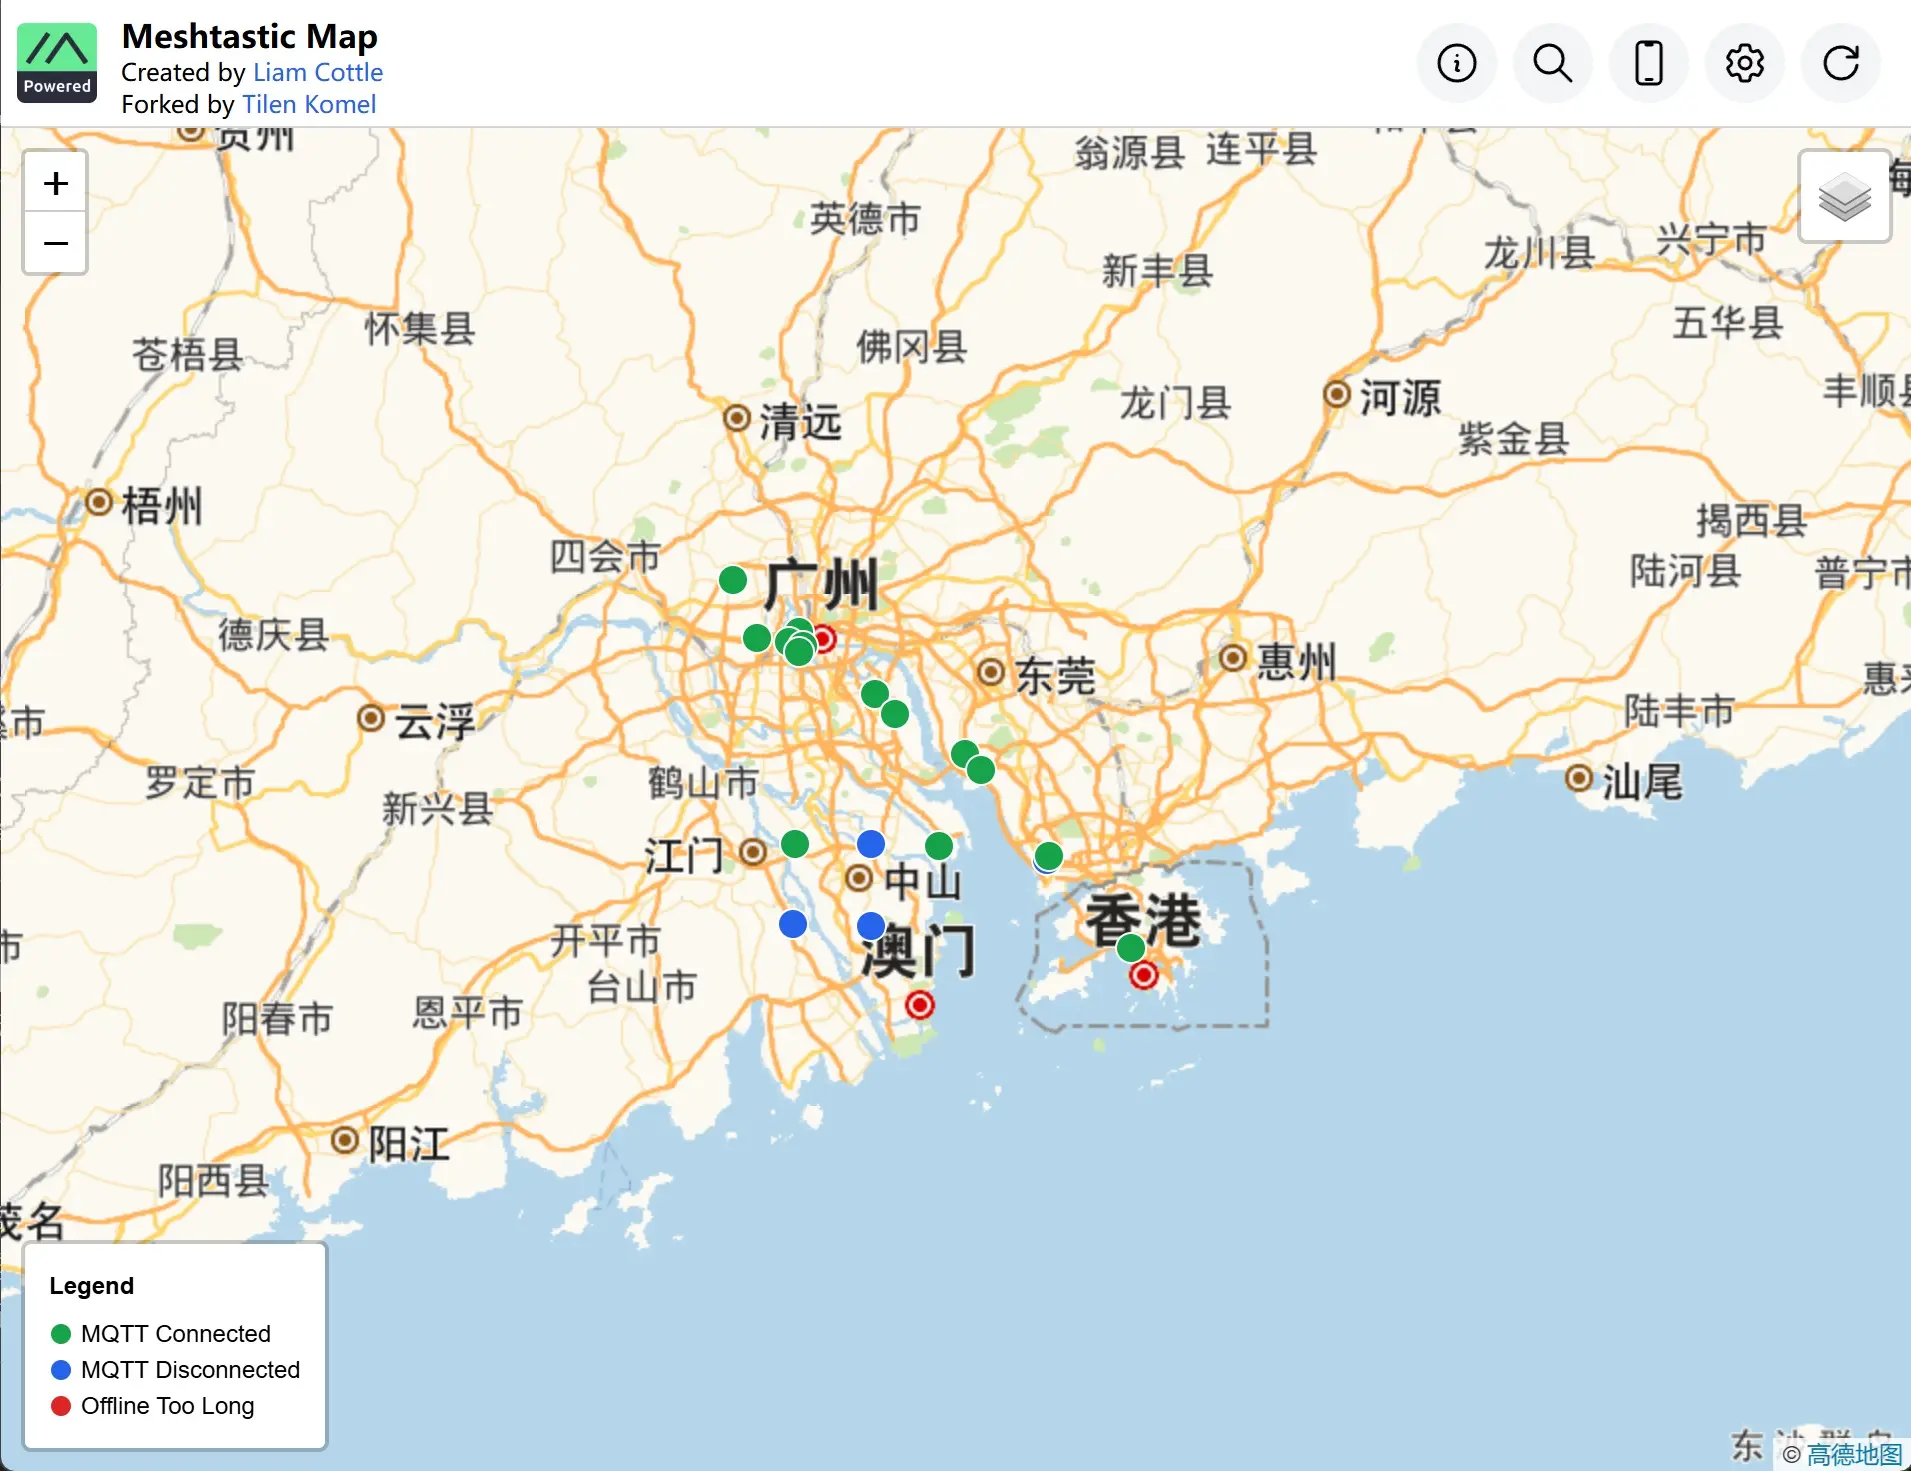Open the mobile device view
Image resolution: width=1911 pixels, height=1471 pixels.
pos(1648,62)
